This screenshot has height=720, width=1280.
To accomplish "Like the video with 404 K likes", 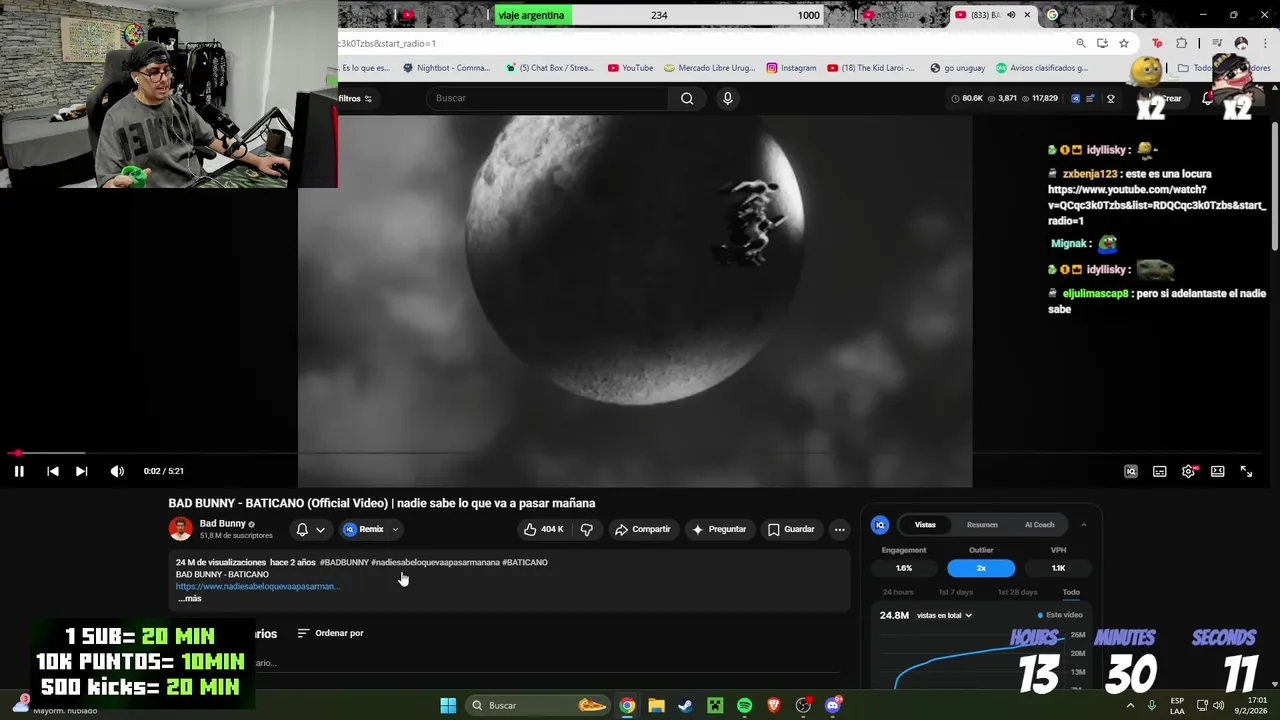I will click(x=544, y=529).
